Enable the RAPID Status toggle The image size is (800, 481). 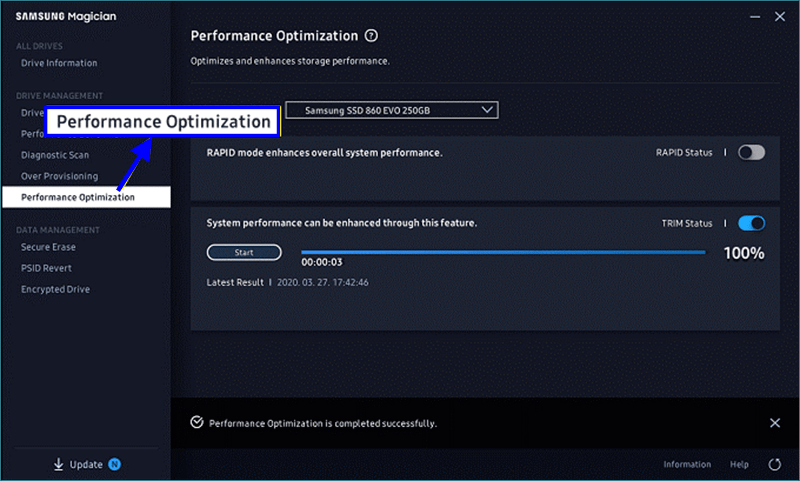tap(752, 153)
